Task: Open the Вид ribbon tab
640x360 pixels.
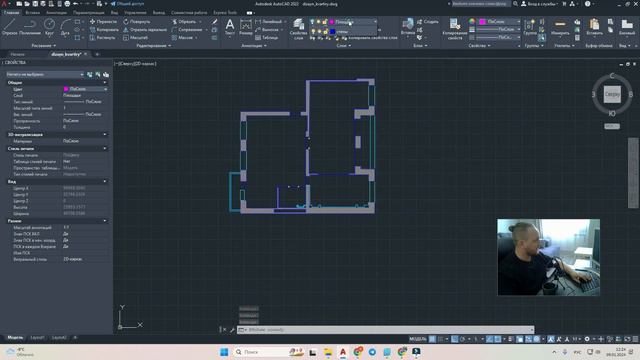Action: (114, 13)
